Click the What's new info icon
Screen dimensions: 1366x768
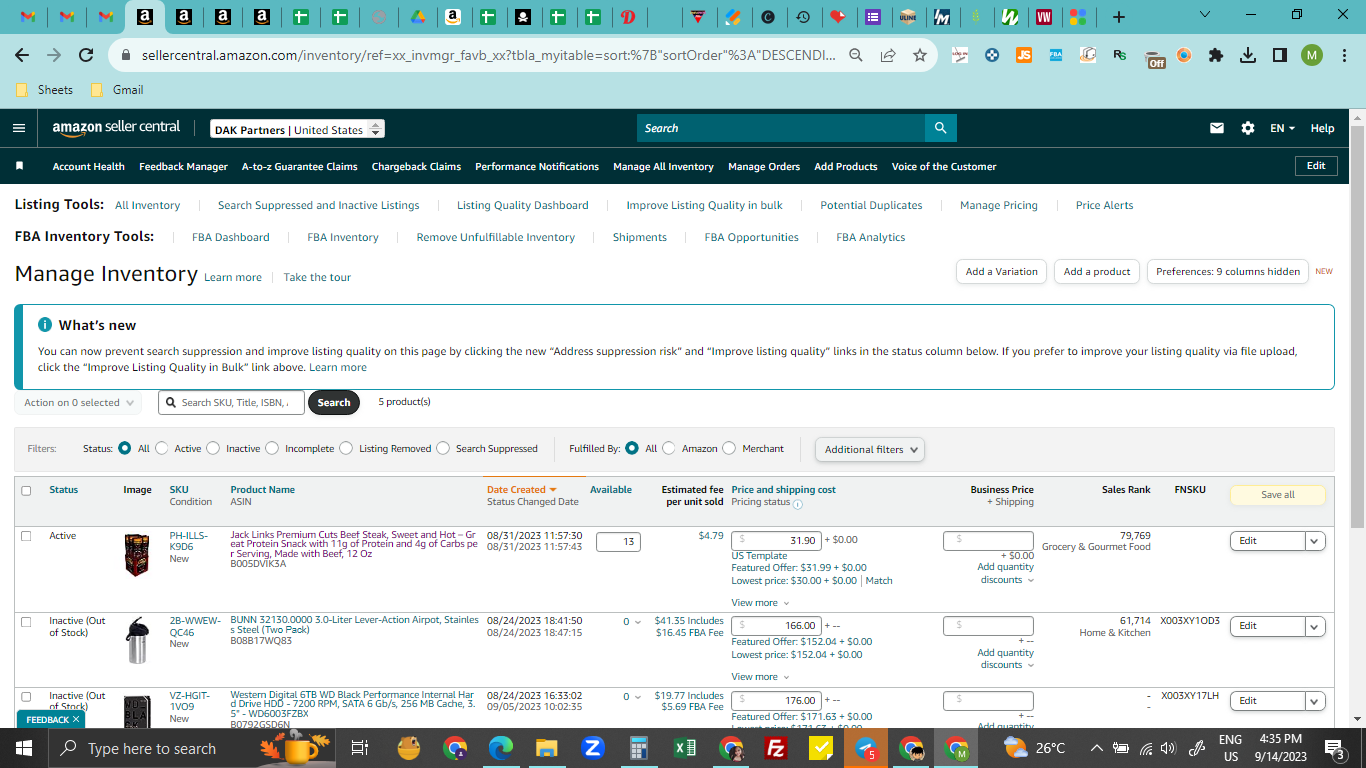(45, 325)
